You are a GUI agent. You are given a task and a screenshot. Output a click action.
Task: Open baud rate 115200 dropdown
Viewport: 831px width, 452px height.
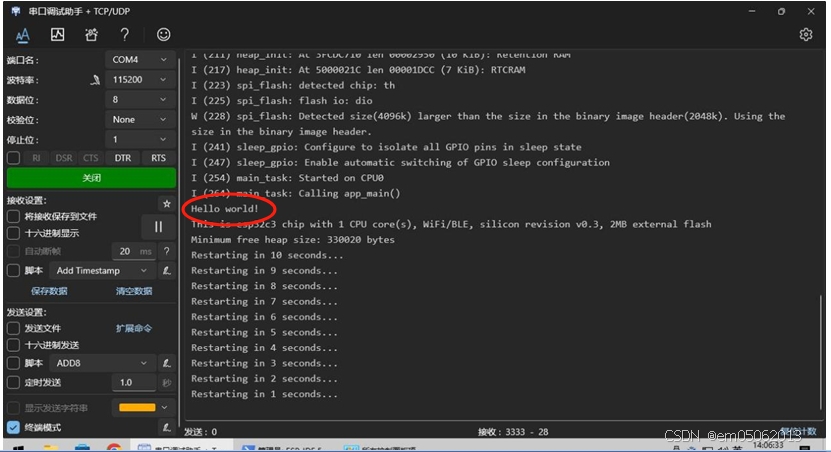point(140,79)
